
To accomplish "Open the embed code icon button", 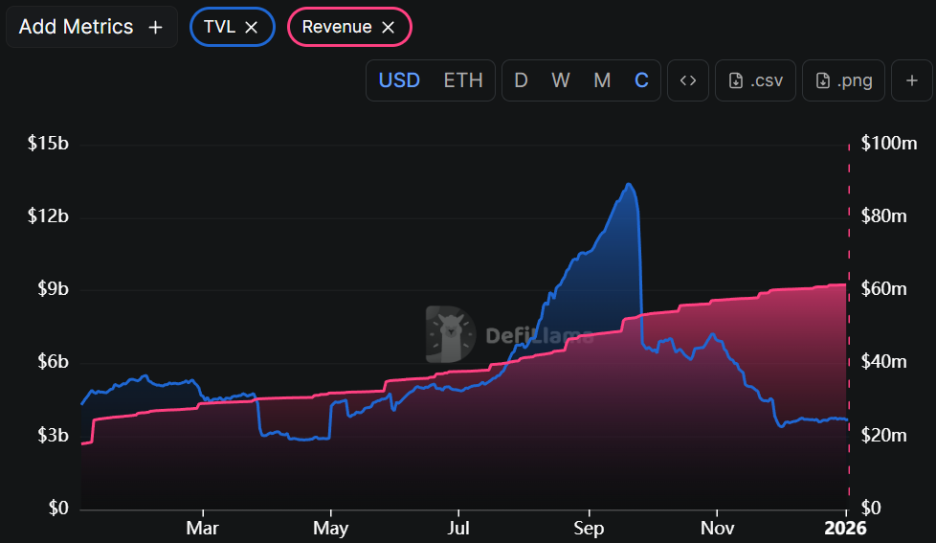I will point(688,81).
